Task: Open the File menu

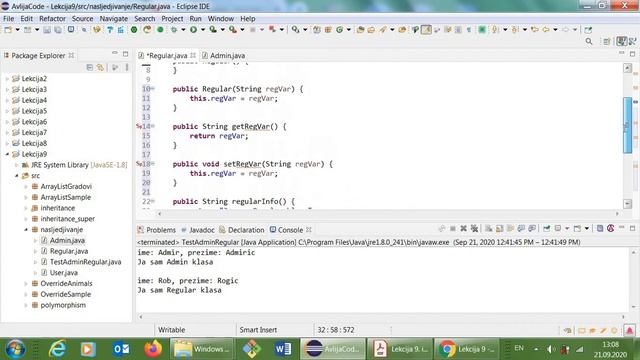Action: [8, 19]
